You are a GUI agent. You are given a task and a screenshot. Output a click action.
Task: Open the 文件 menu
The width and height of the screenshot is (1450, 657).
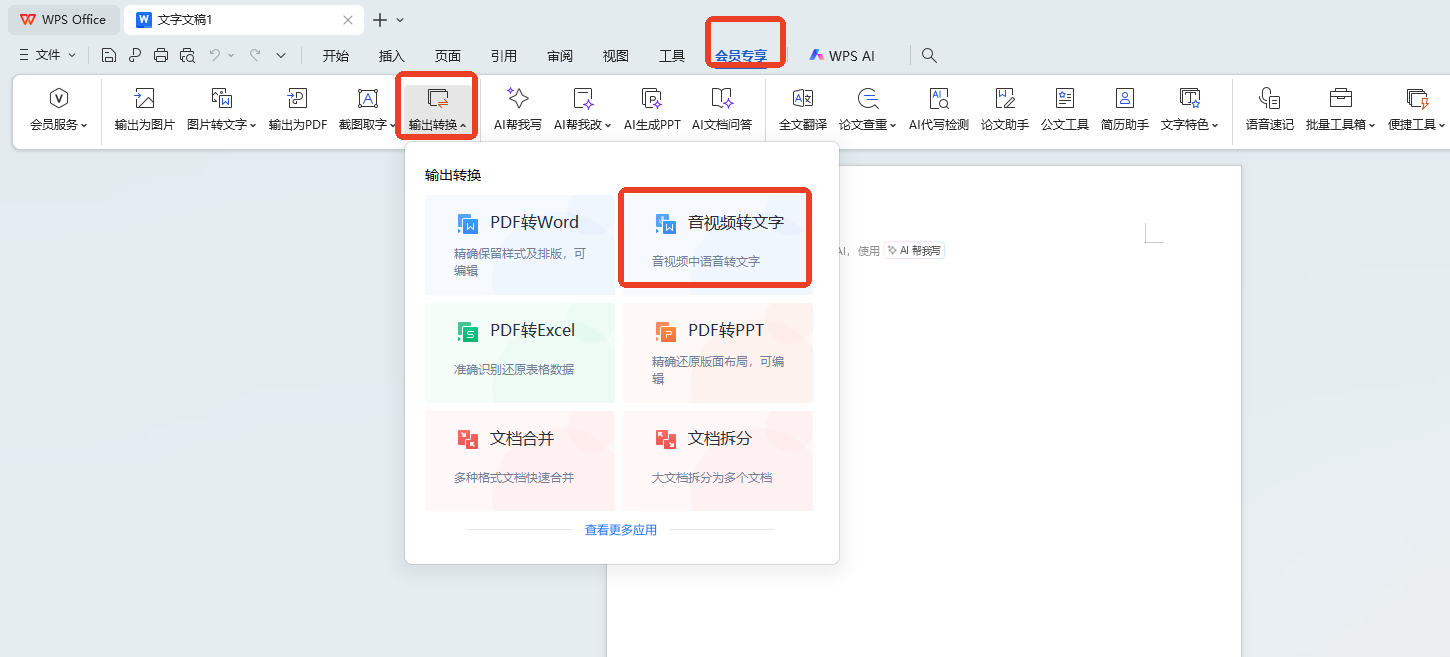click(47, 55)
